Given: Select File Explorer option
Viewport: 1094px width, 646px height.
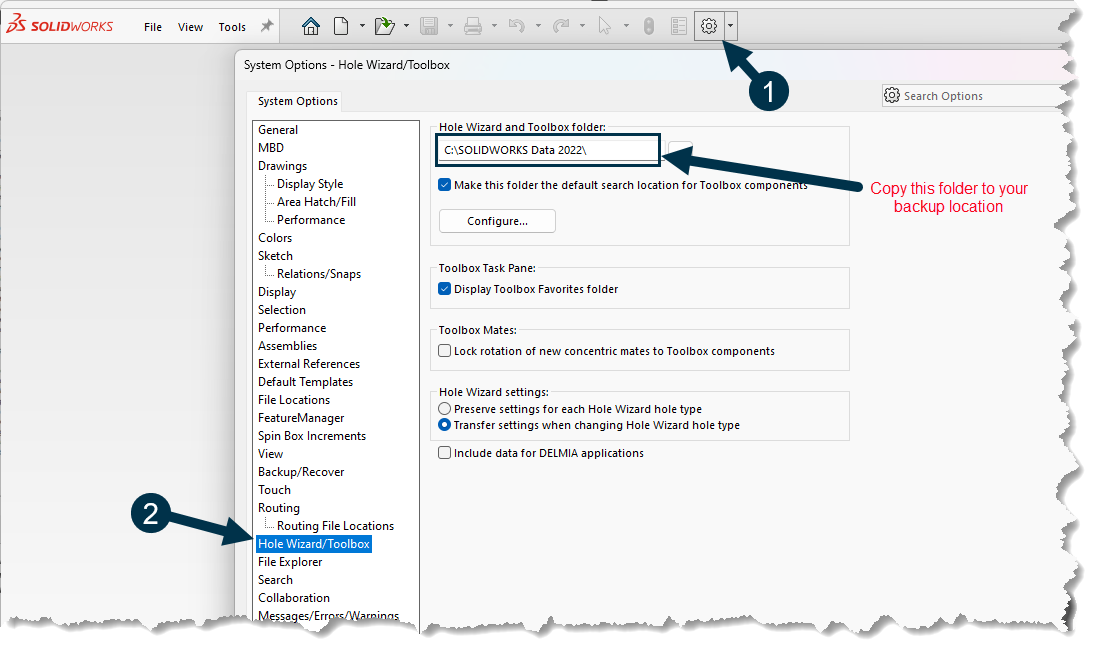Looking at the screenshot, I should (x=290, y=562).
